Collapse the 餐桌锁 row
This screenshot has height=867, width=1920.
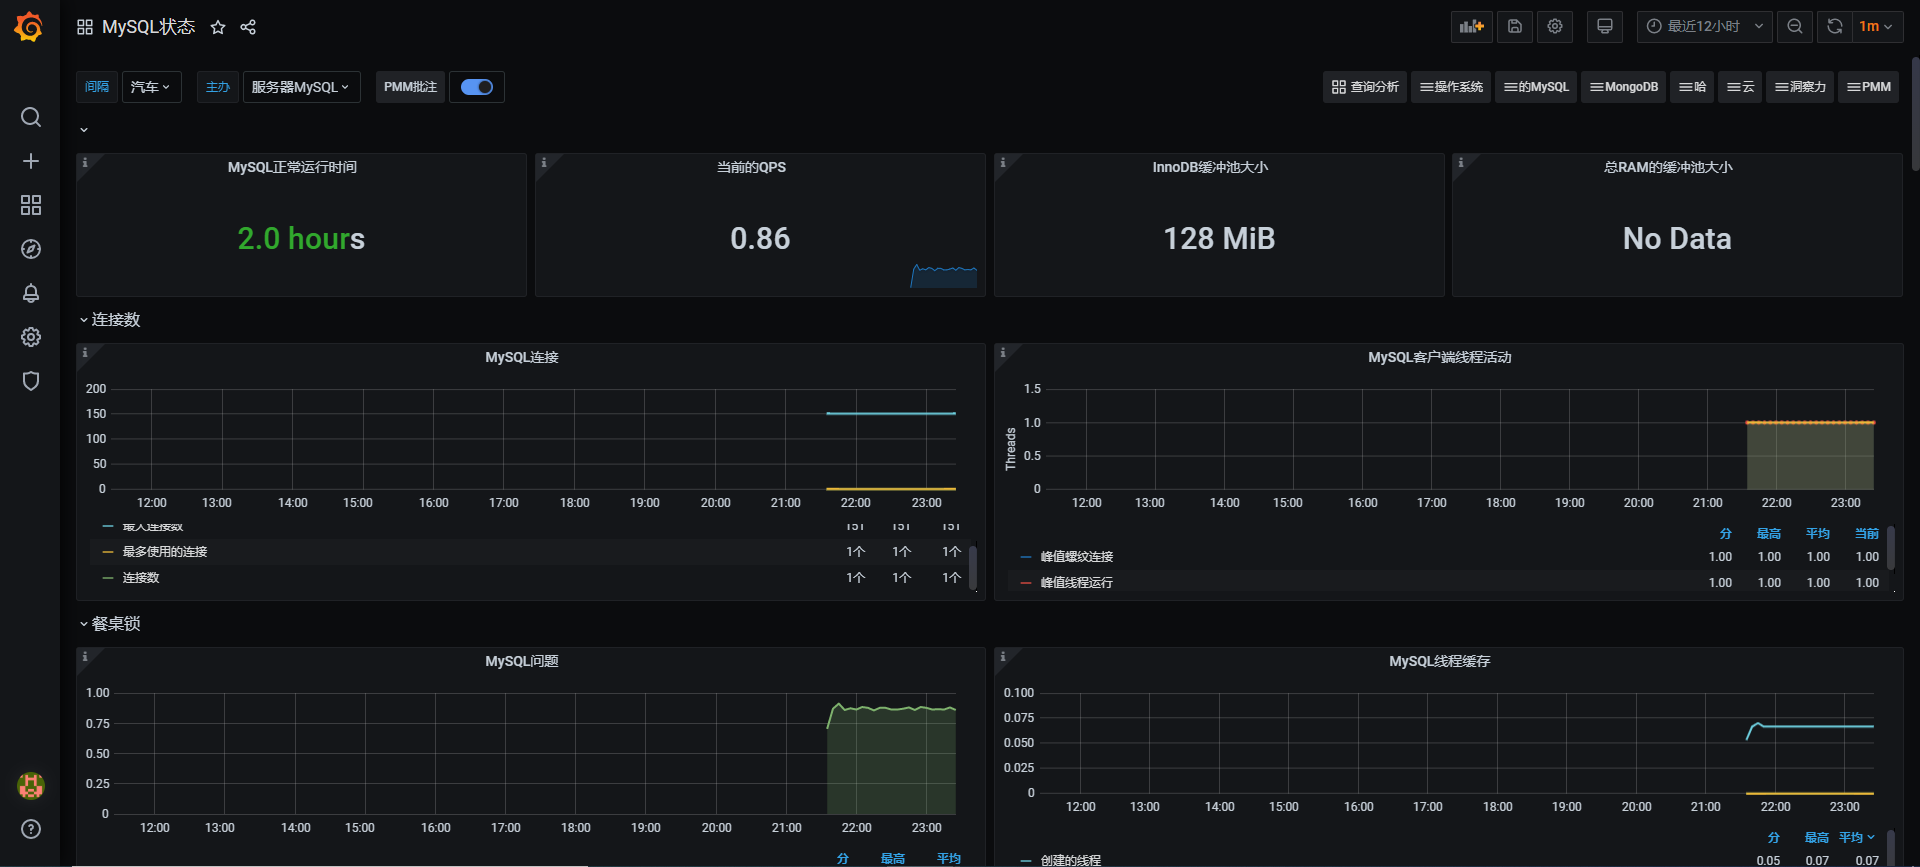[110, 624]
